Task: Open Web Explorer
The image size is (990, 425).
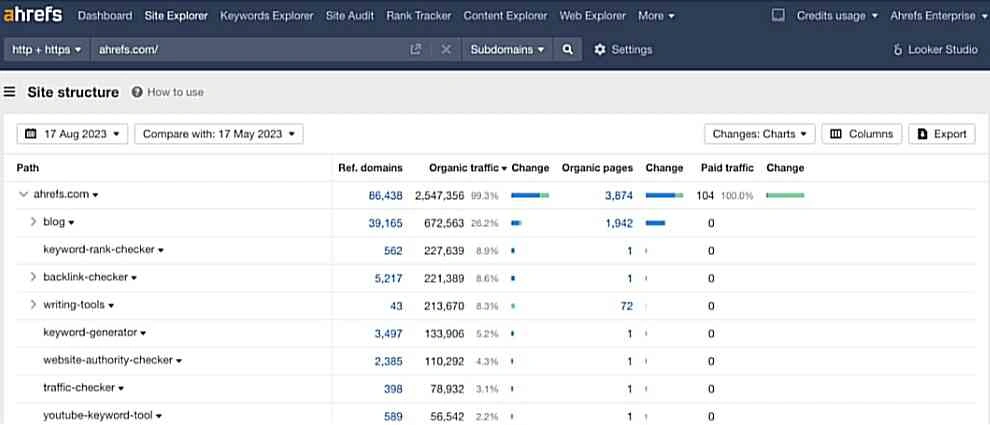Action: point(593,16)
